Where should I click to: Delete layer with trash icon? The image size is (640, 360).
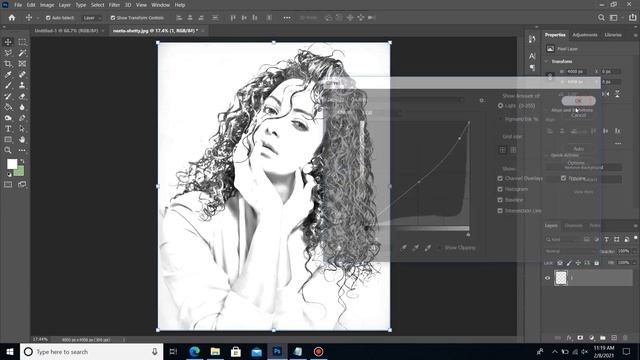tap(625, 338)
